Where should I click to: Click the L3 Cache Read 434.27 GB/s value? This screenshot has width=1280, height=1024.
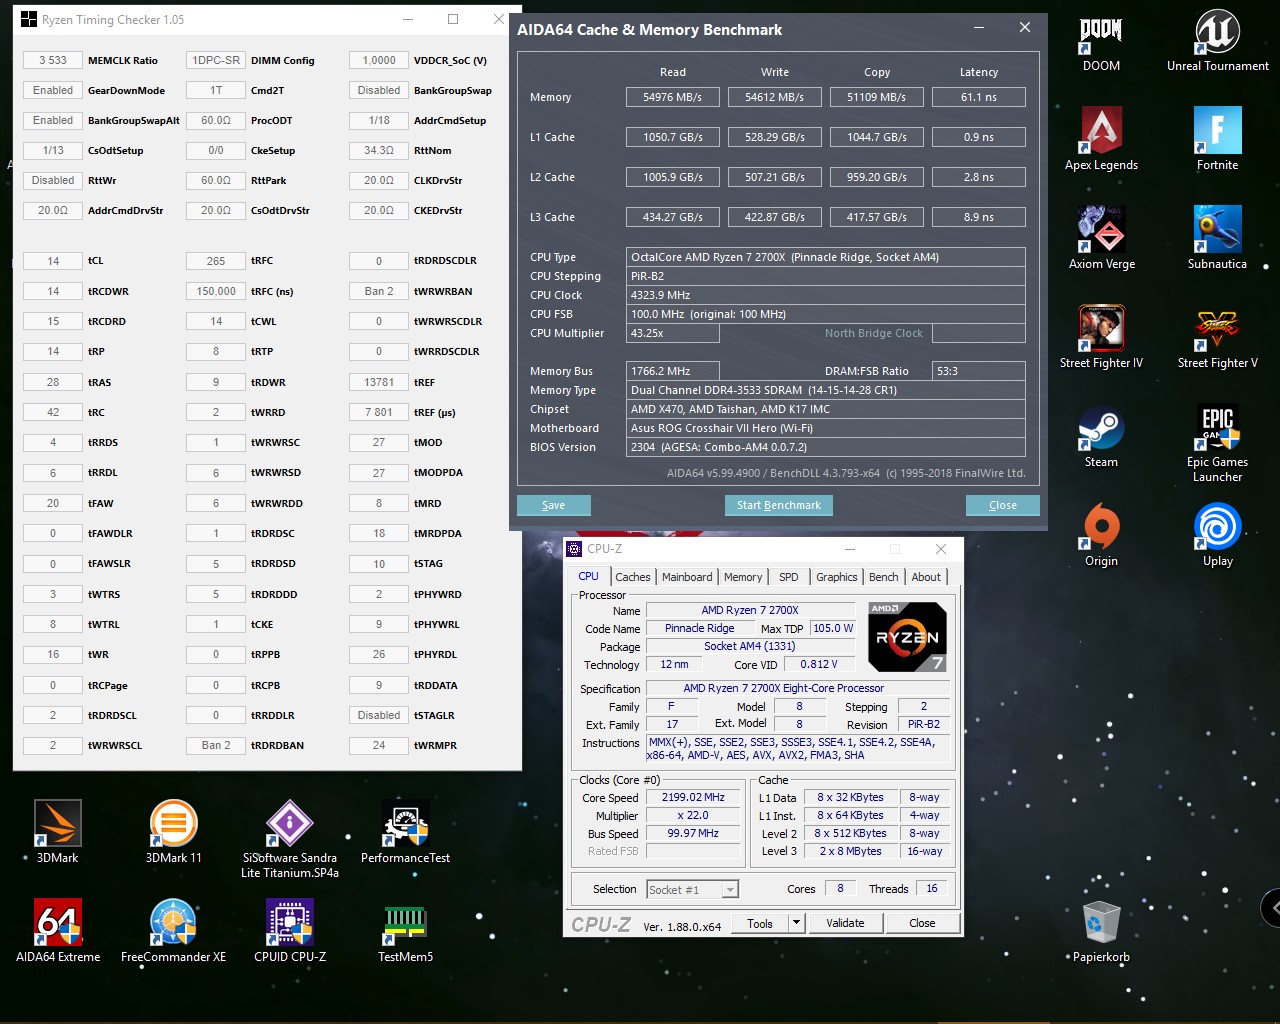coord(673,217)
